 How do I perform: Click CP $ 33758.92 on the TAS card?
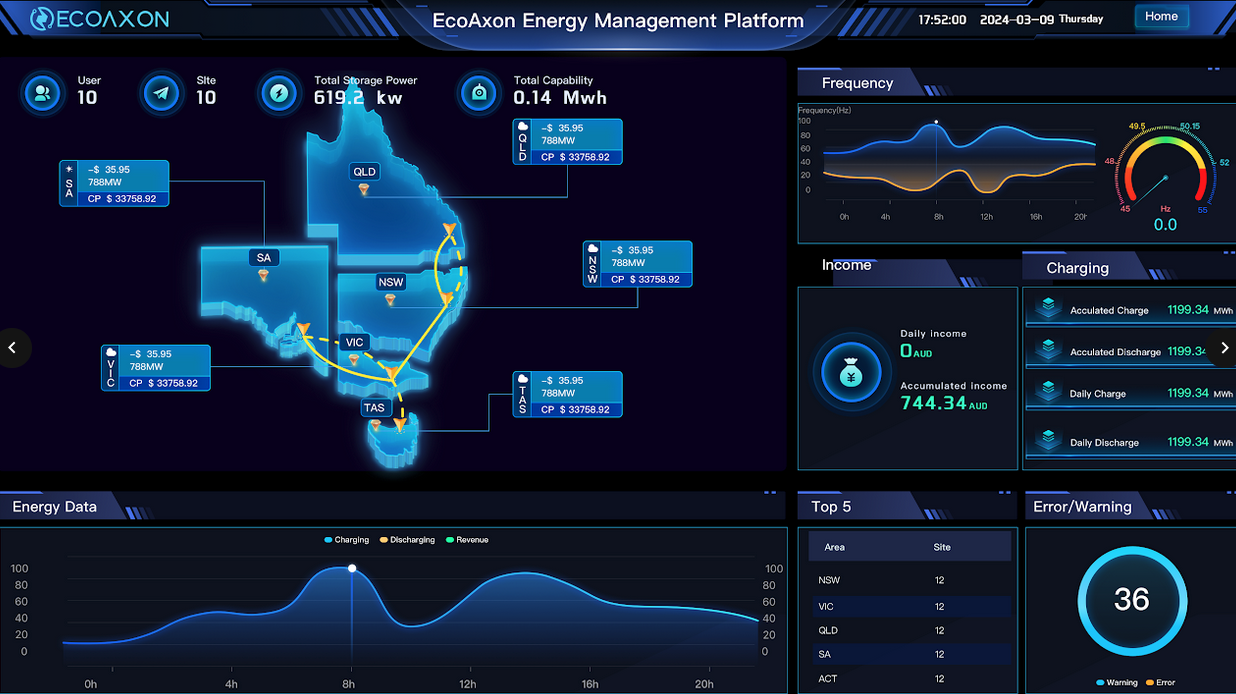click(x=574, y=410)
